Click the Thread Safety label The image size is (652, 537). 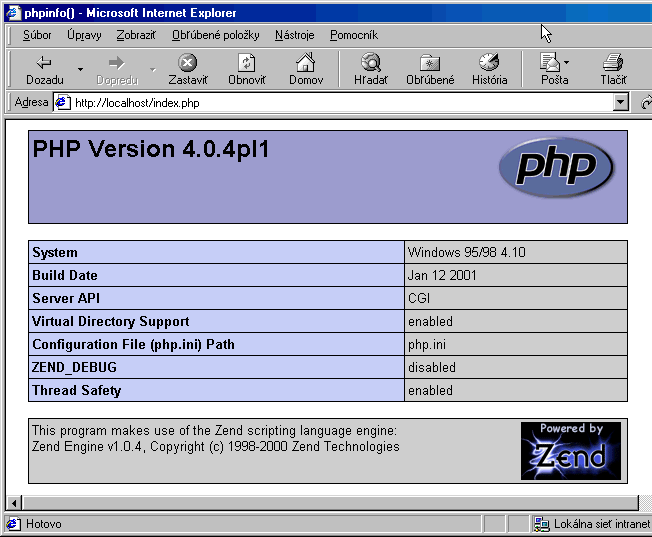pos(77,390)
